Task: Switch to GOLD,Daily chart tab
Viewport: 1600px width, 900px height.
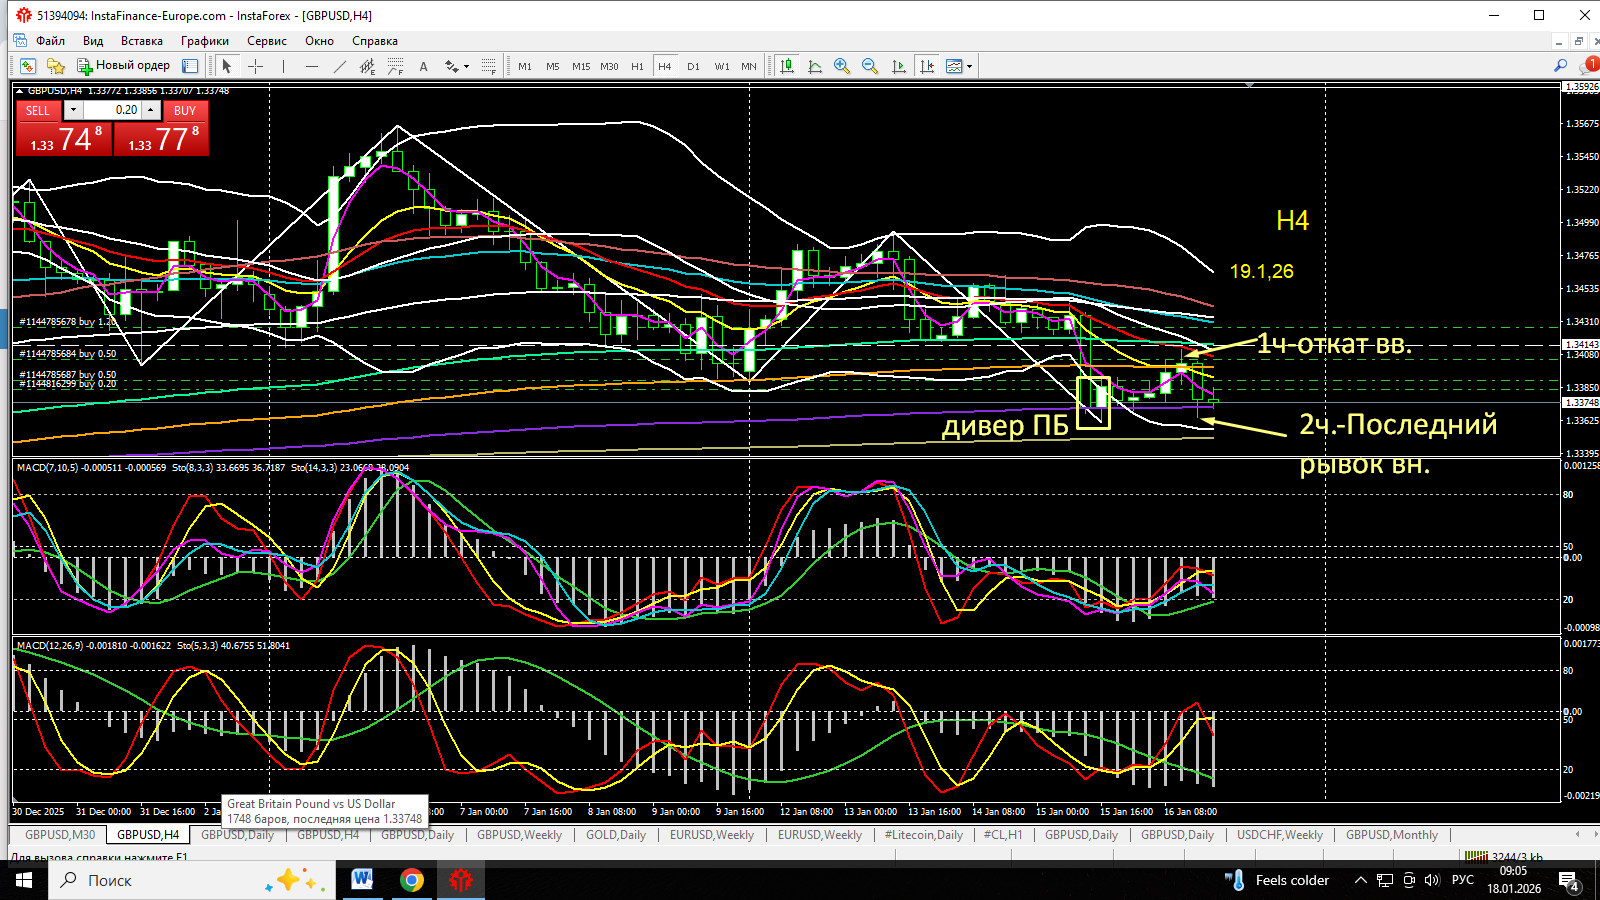Action: pos(616,835)
